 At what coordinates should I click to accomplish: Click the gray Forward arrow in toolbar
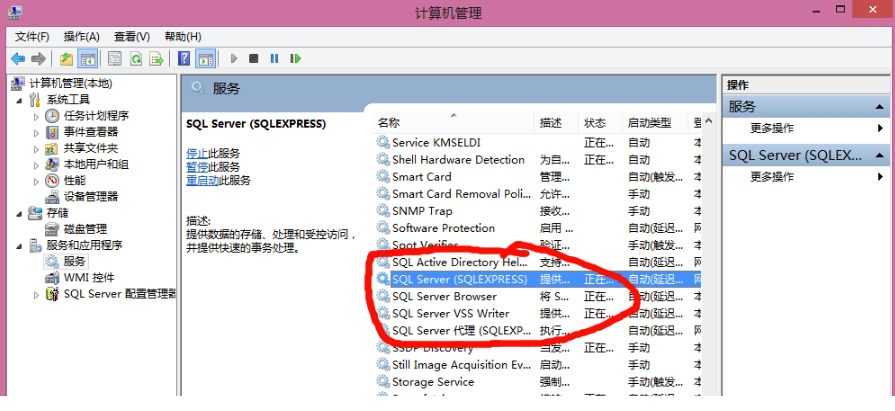point(38,58)
